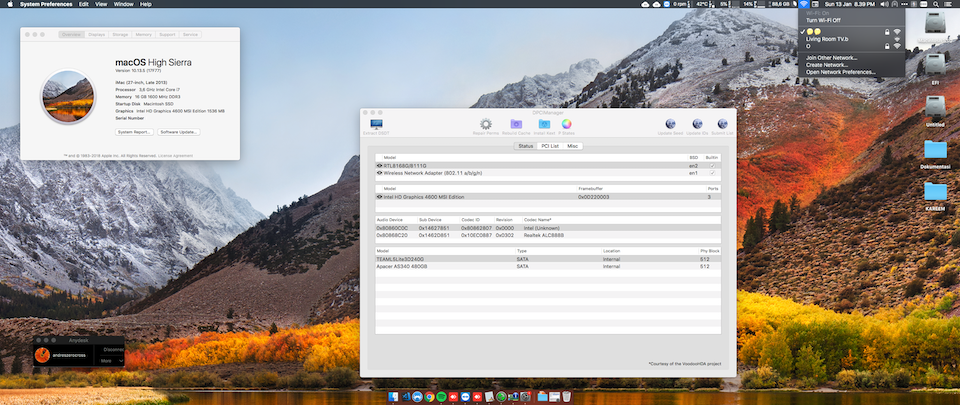Open the Install Kext tool

click(x=544, y=125)
